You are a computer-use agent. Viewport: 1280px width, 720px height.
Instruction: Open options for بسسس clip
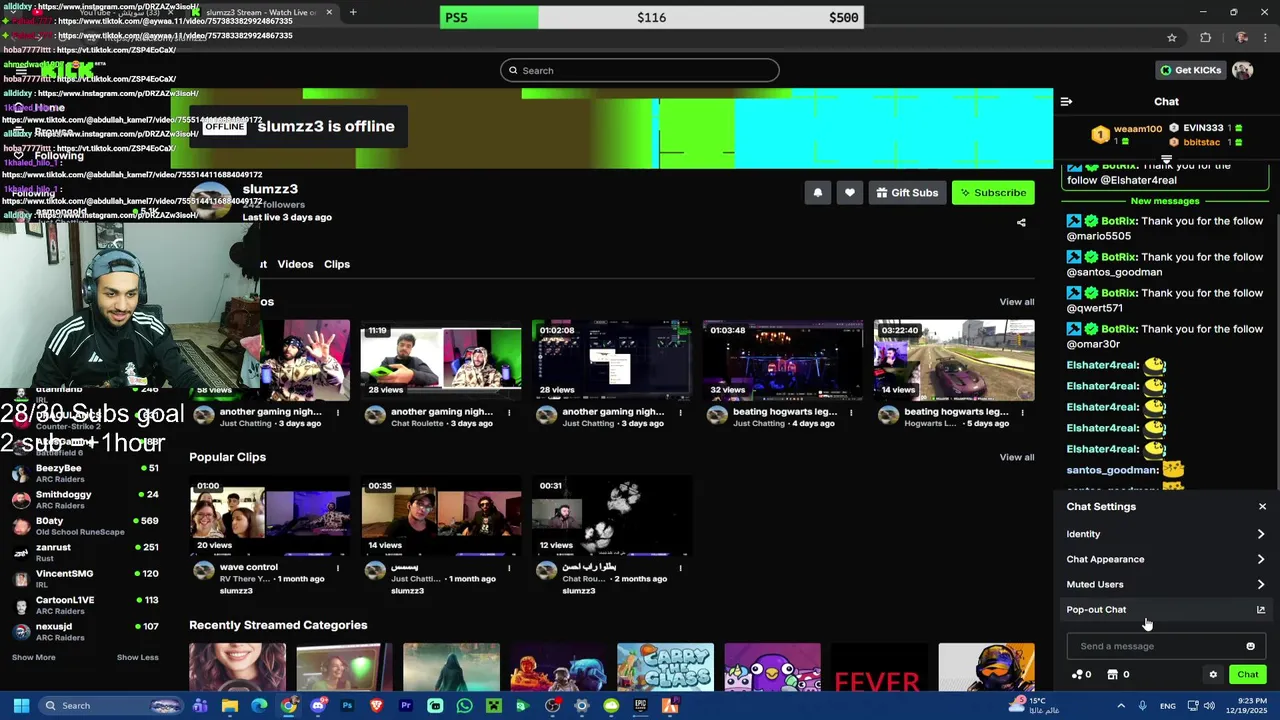[x=509, y=568]
